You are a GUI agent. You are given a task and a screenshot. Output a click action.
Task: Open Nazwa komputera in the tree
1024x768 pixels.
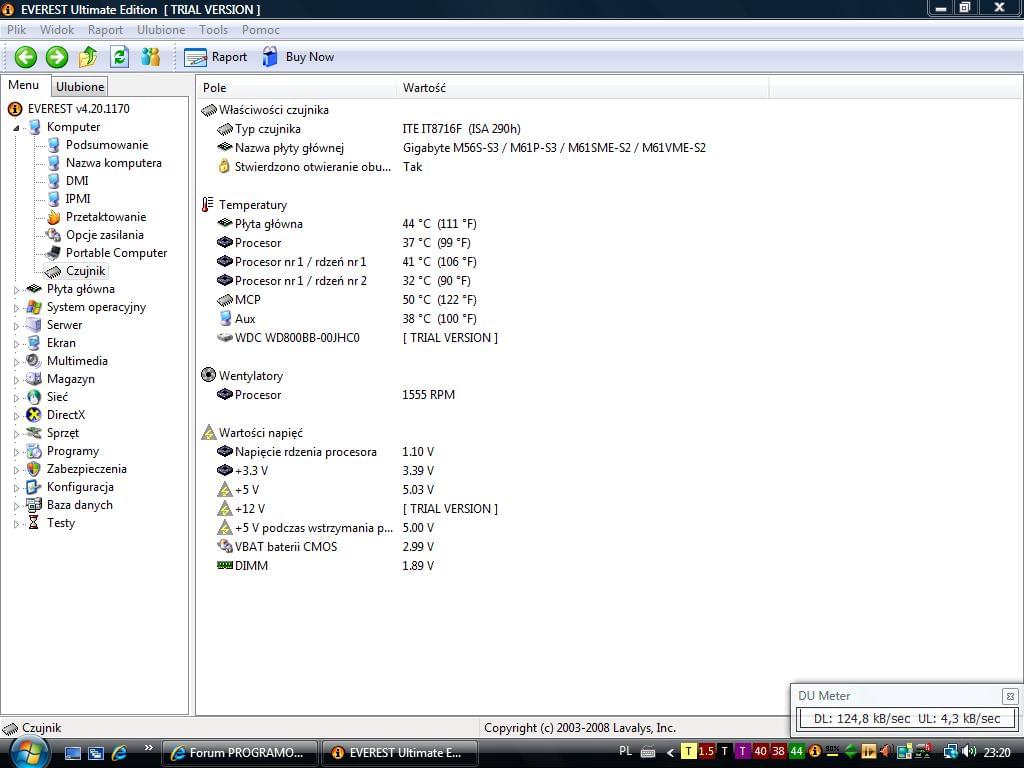coord(114,163)
